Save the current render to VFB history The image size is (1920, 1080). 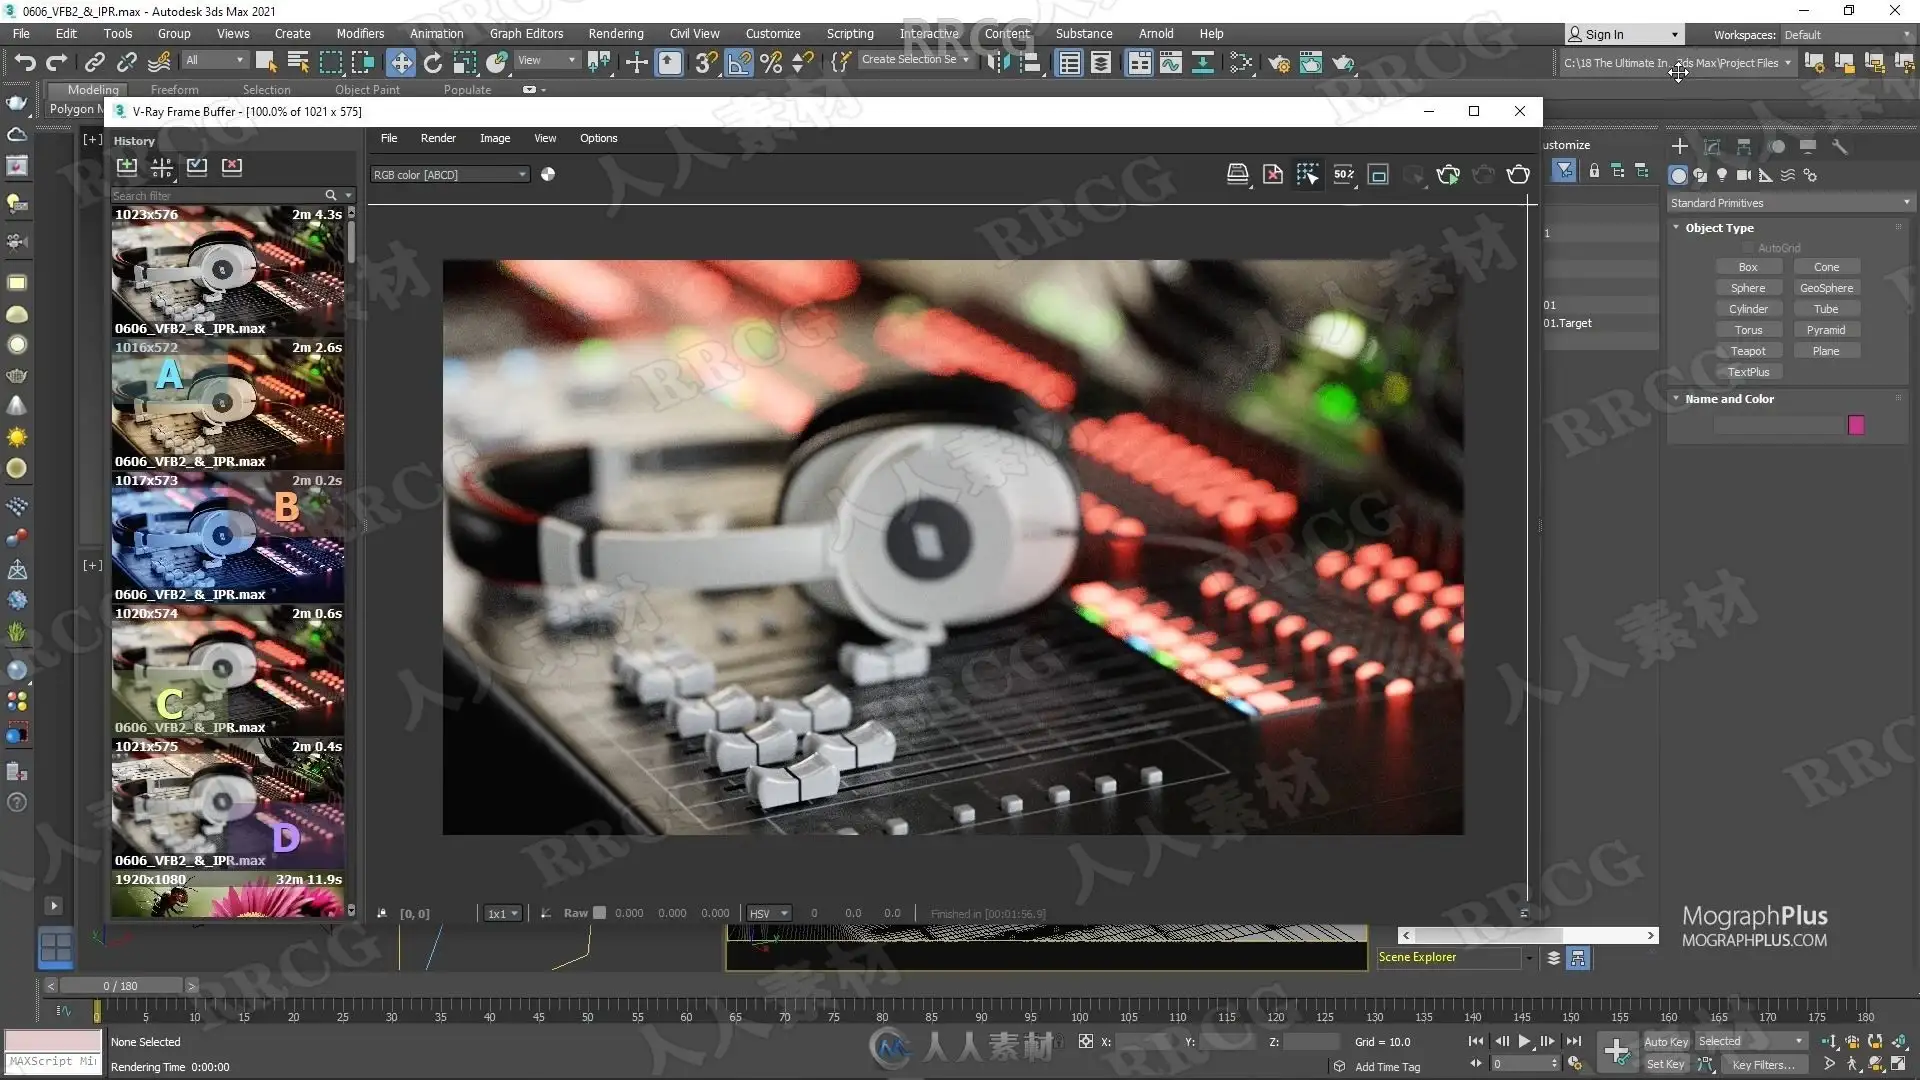(127, 167)
